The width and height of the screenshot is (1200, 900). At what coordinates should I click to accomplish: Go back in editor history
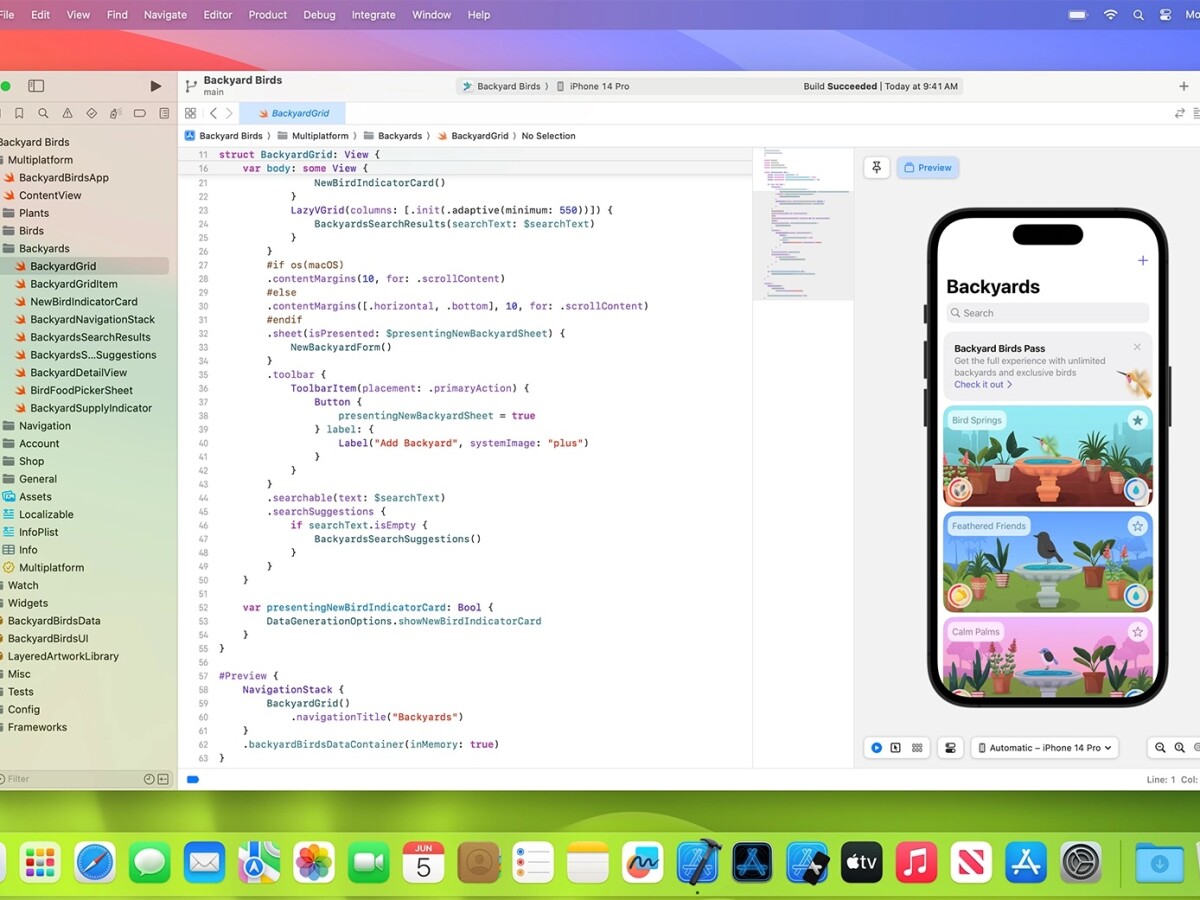213,114
